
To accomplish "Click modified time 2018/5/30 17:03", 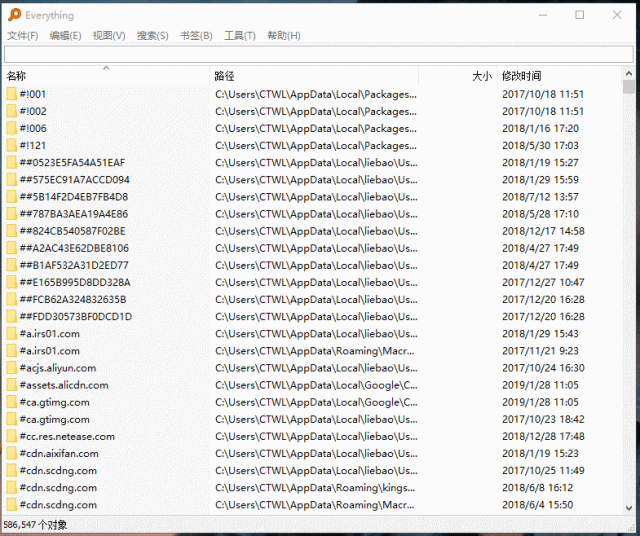I will [x=540, y=146].
